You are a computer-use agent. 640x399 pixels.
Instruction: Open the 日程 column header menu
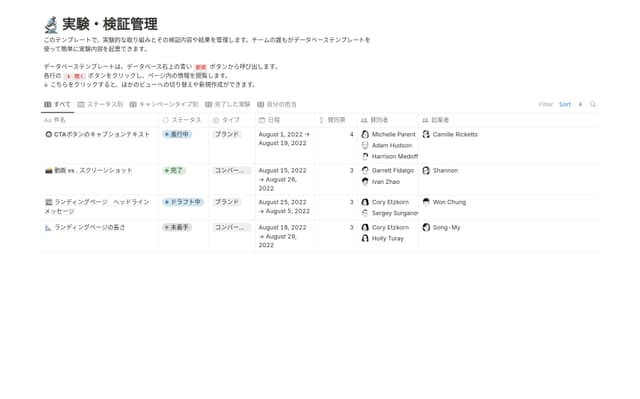[x=285, y=120]
